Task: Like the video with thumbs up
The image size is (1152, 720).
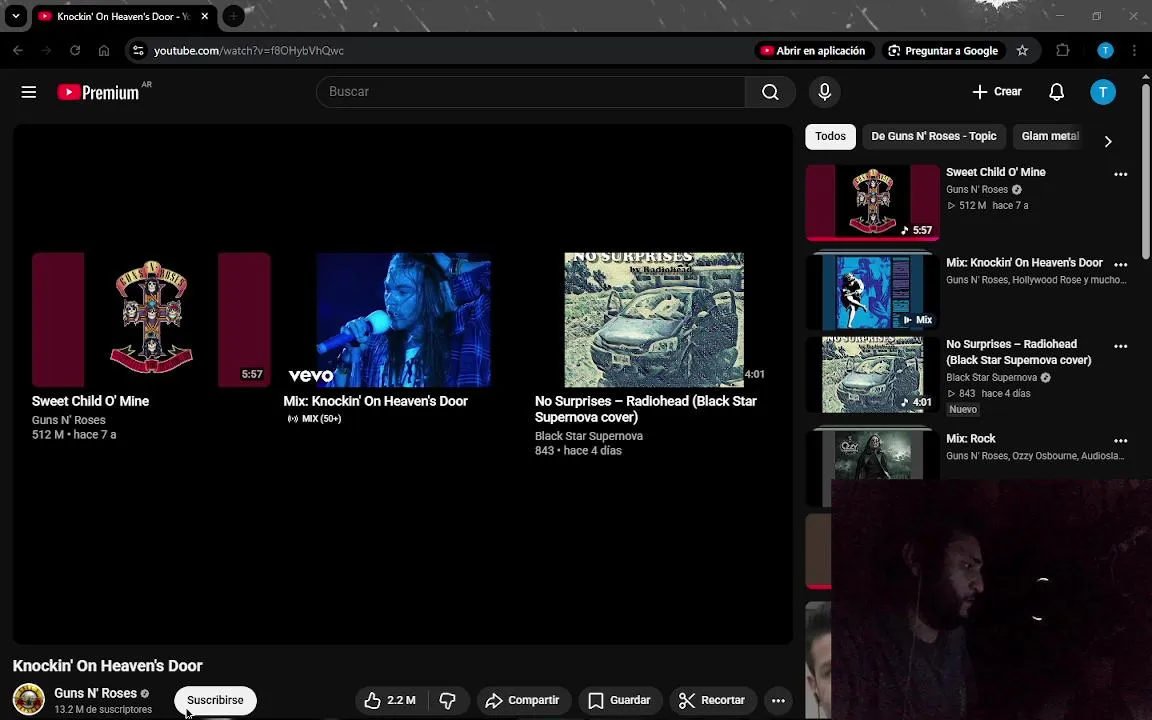Action: [391, 700]
